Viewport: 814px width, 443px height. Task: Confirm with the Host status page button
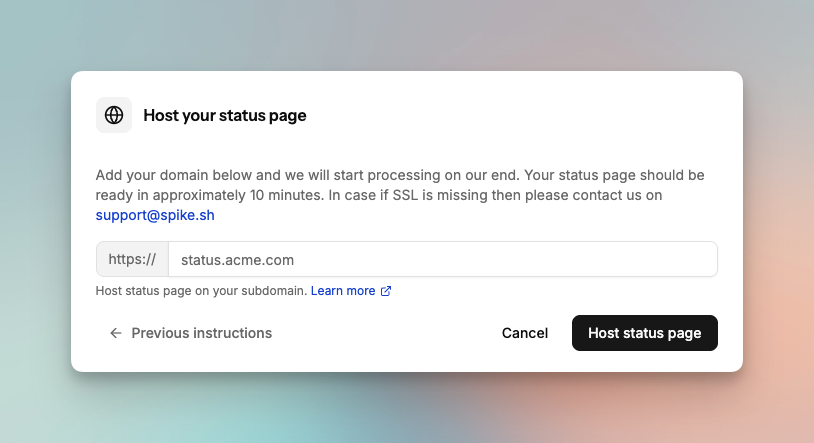point(645,333)
